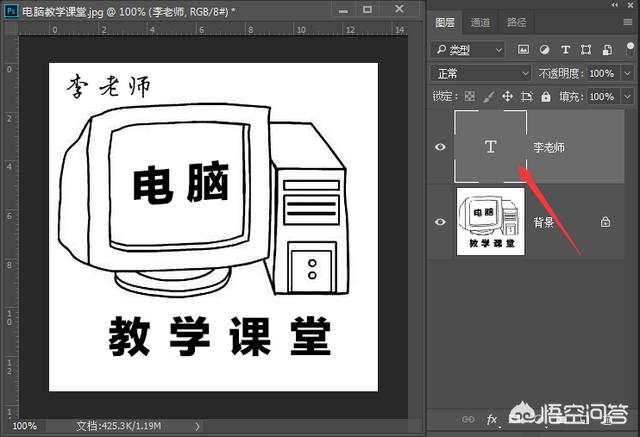640x437 pixels.
Task: Expand the 不透明度 opacity slider arrow
Action: 626,73
